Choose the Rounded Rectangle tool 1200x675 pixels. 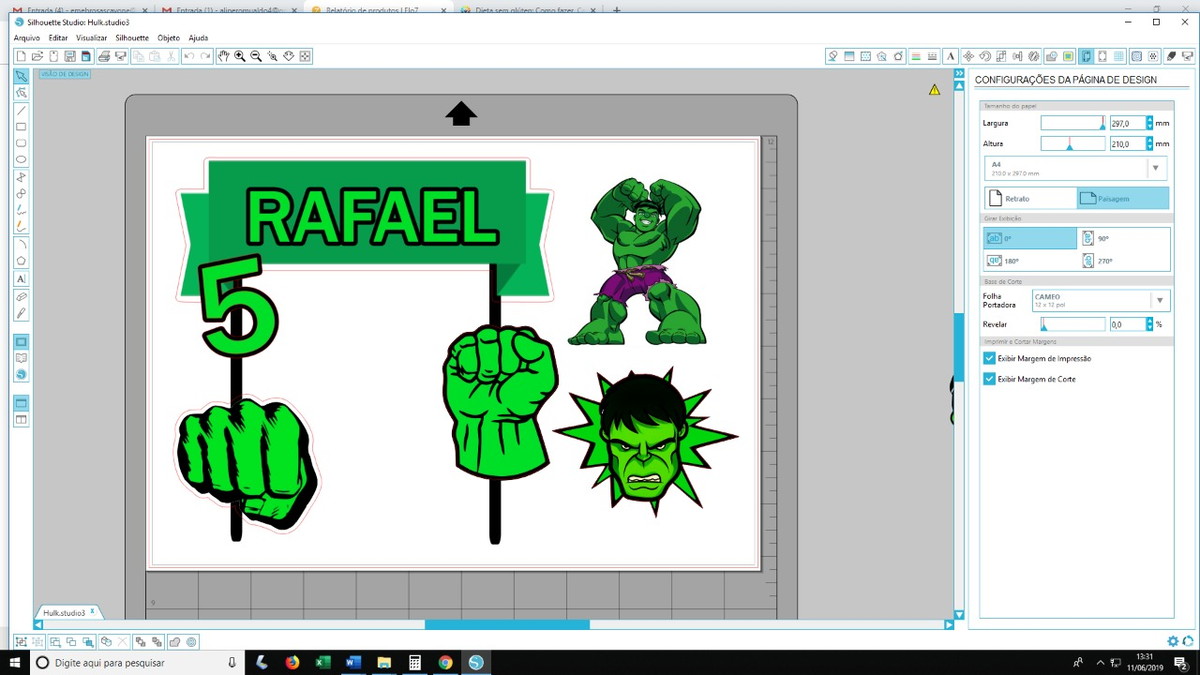click(21, 143)
